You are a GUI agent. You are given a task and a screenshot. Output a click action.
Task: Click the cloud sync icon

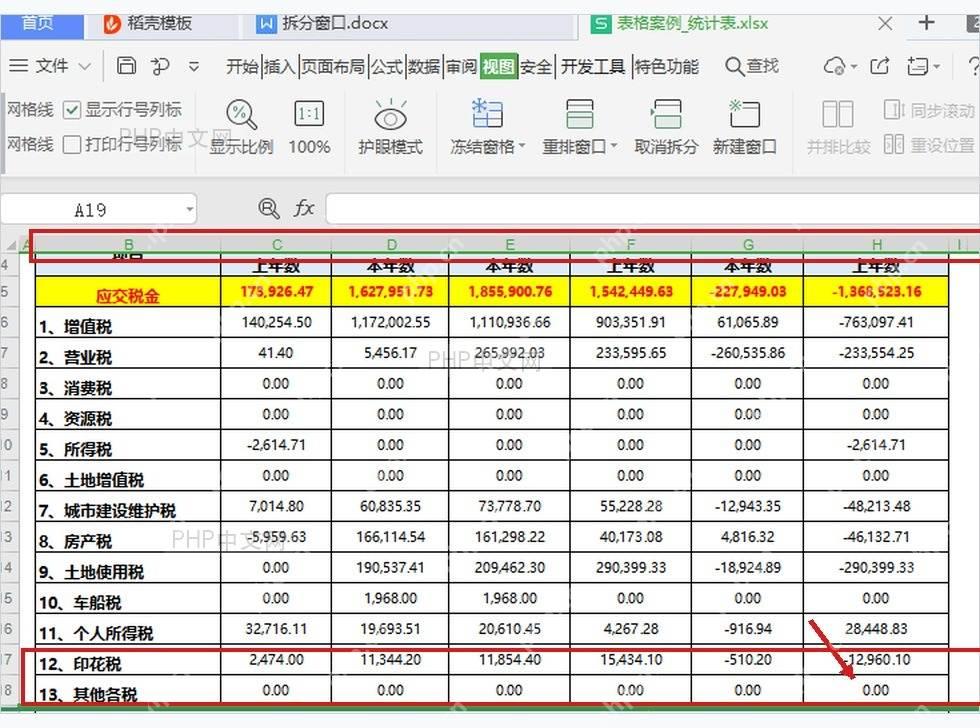pyautogui.click(x=834, y=66)
